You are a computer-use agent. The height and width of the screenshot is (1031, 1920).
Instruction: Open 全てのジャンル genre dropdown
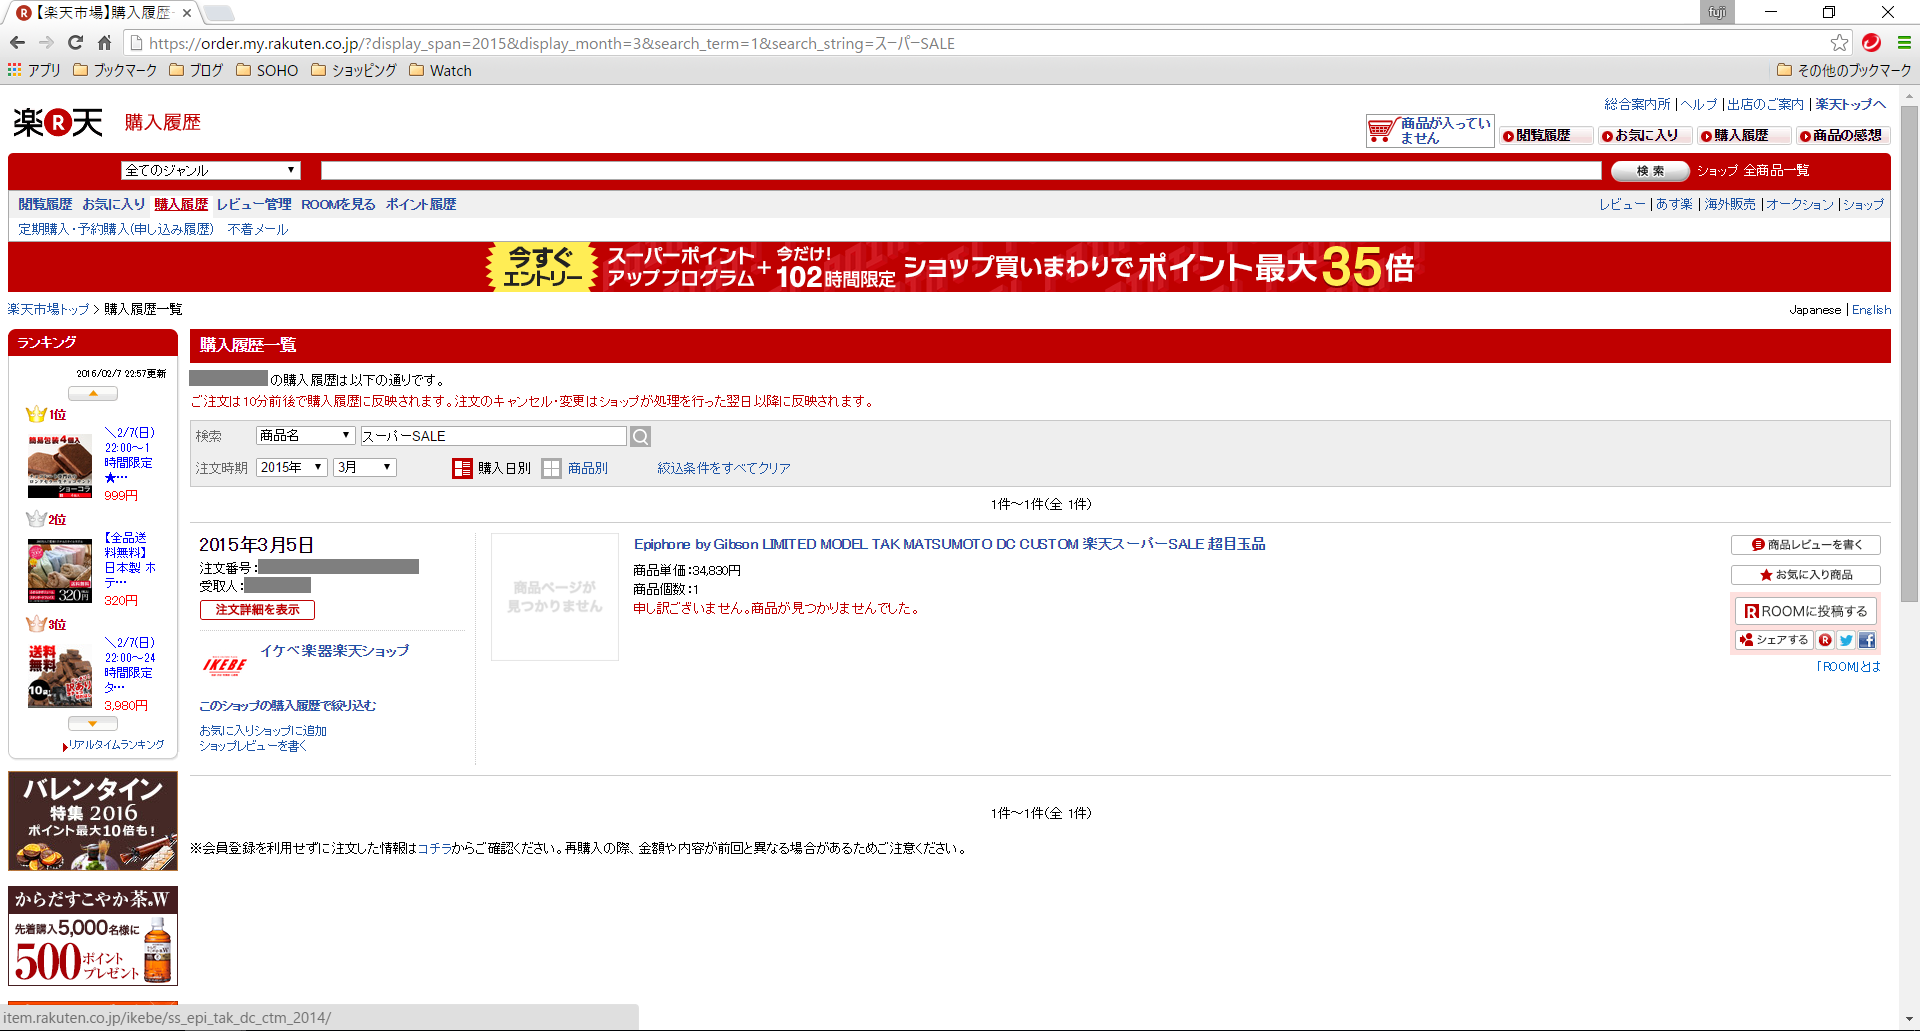210,170
